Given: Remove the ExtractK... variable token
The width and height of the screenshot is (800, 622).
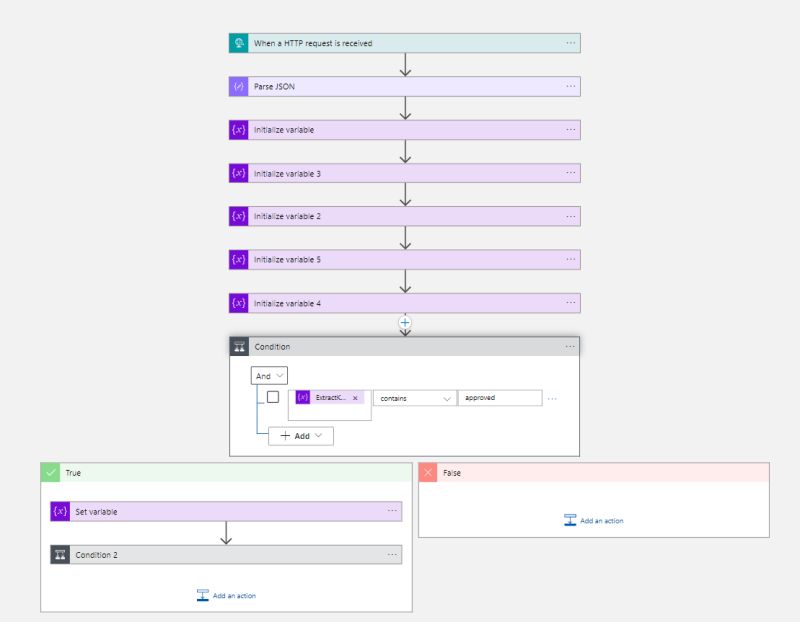Looking at the screenshot, I should click(x=355, y=398).
